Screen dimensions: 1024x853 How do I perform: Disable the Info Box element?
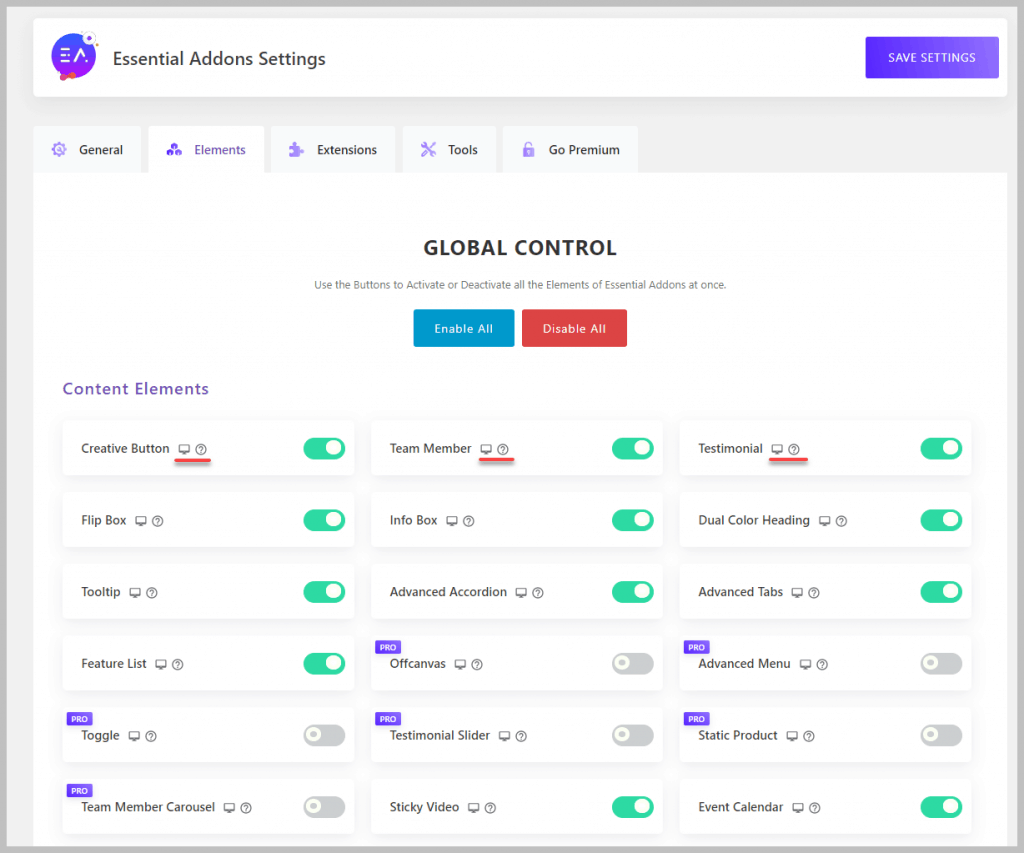point(633,521)
